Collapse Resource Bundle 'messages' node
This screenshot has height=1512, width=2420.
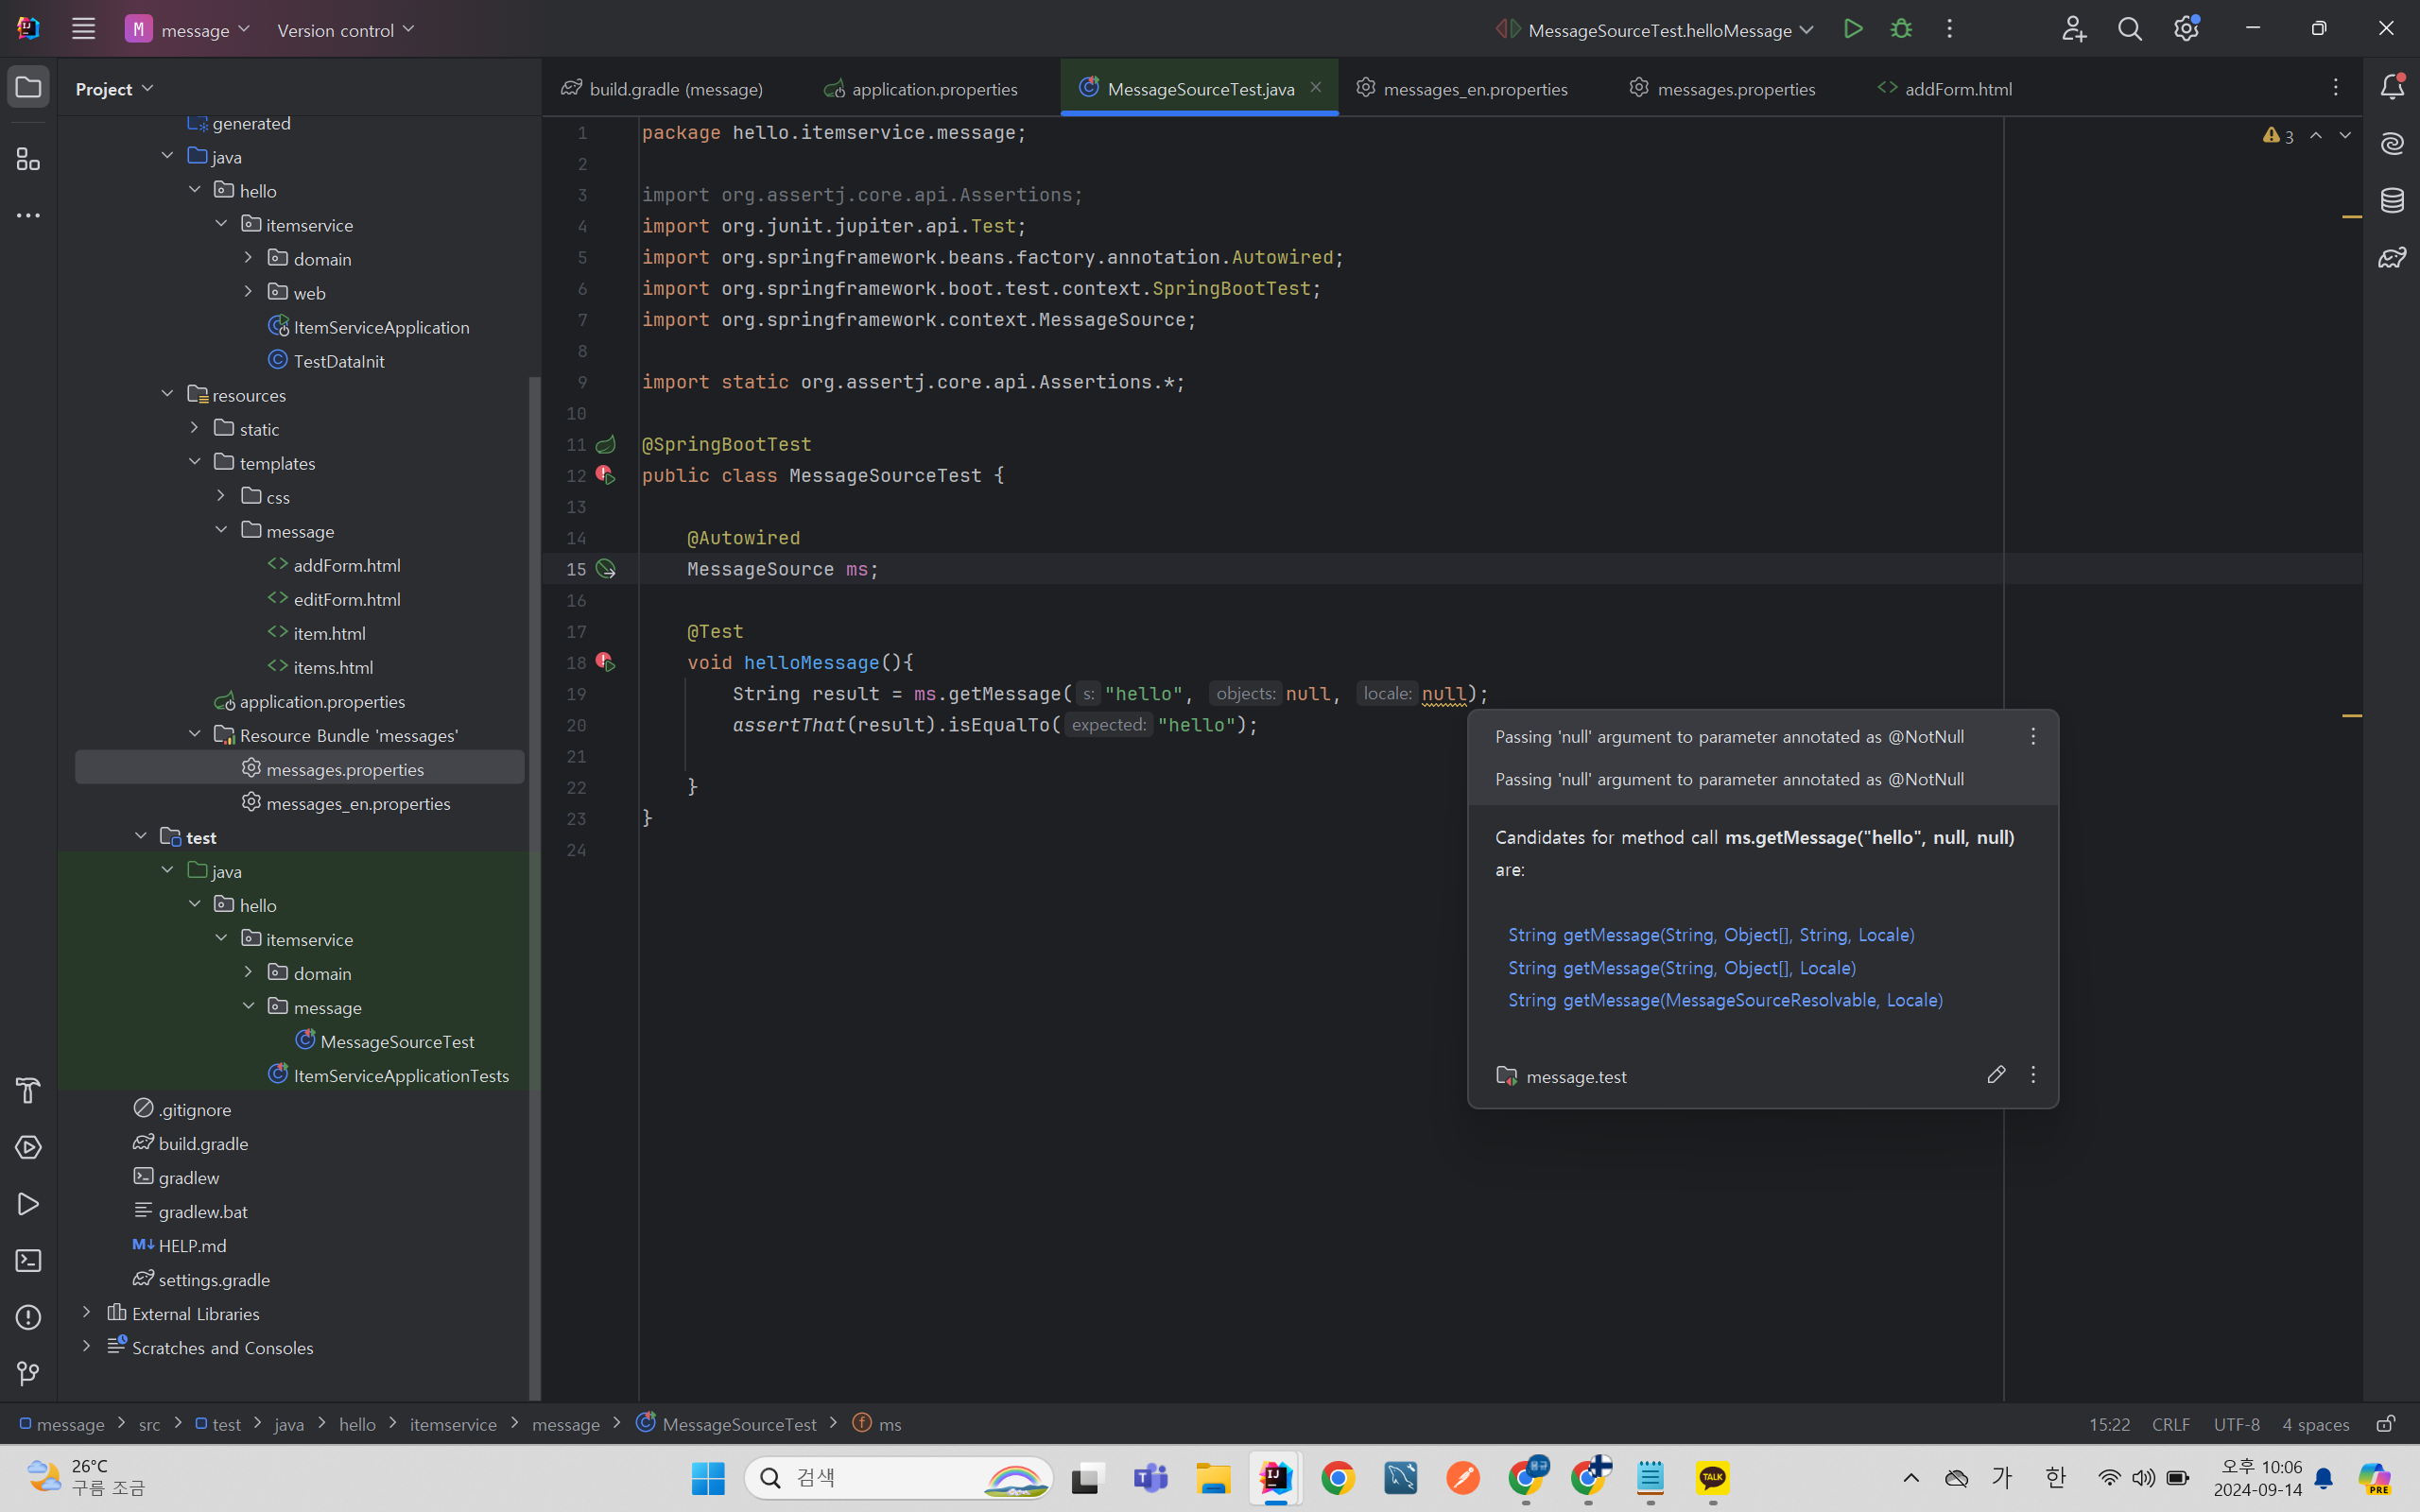click(x=194, y=734)
